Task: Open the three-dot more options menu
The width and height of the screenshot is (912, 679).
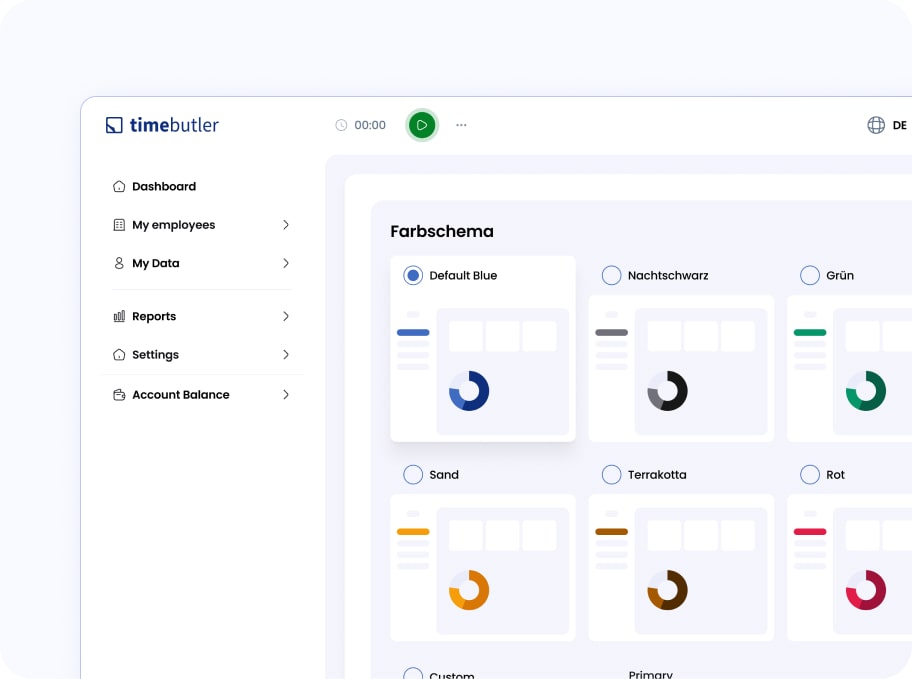Action: pyautogui.click(x=461, y=125)
